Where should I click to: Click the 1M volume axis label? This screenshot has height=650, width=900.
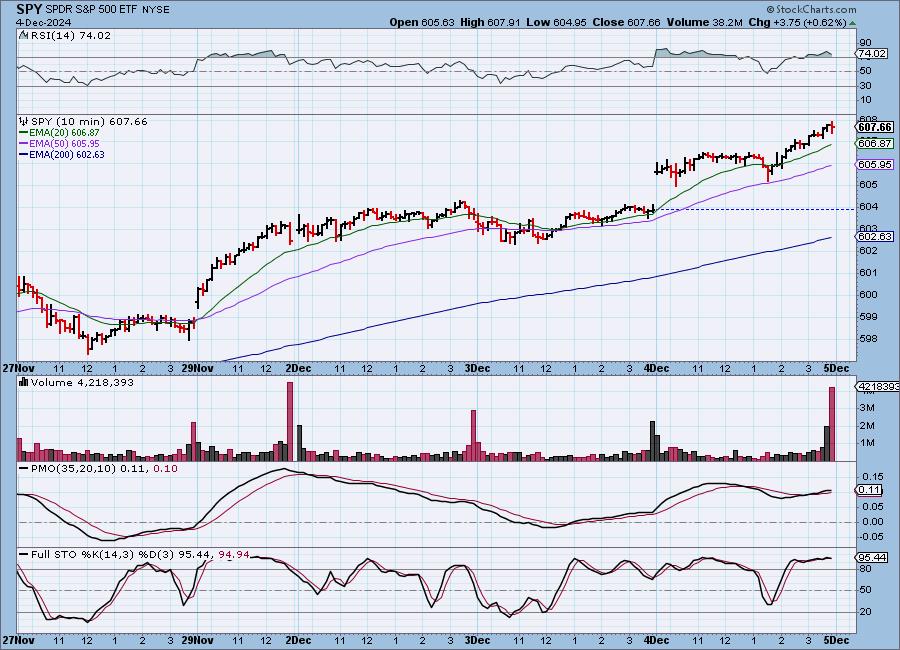tap(867, 443)
